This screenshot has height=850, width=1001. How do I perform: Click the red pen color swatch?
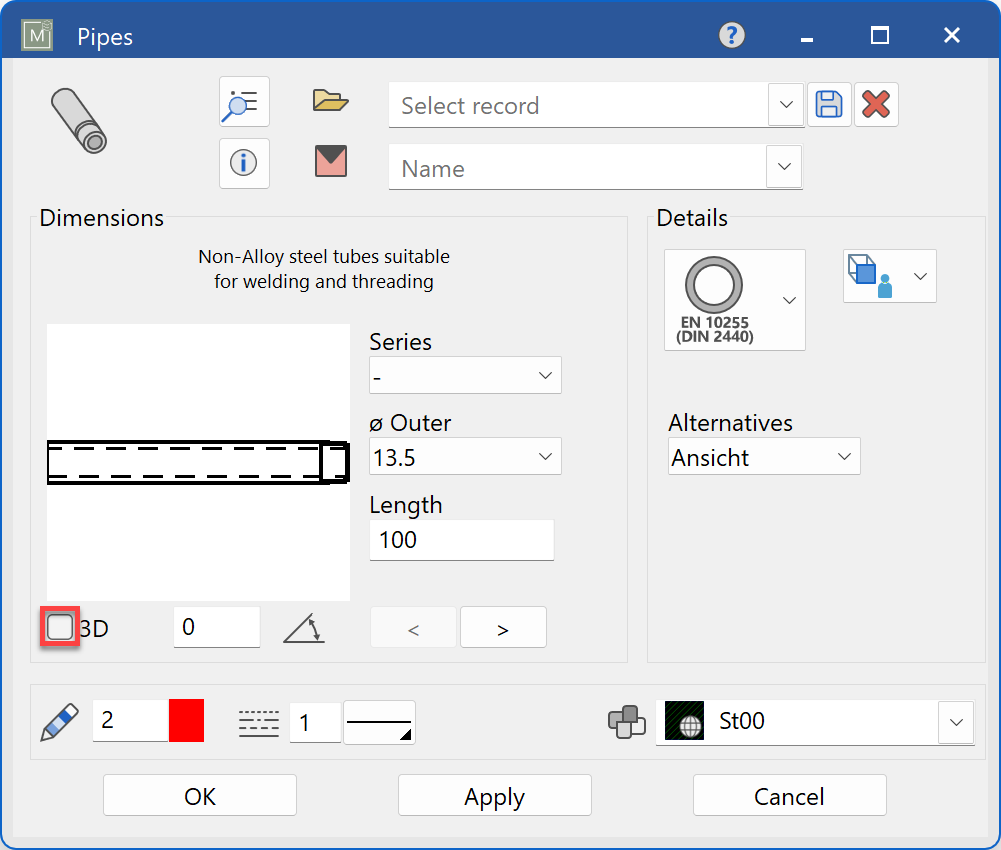click(x=186, y=721)
